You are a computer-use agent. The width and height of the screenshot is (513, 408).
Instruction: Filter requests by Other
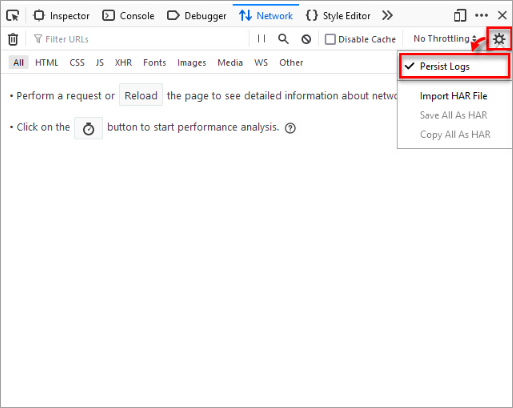point(291,63)
